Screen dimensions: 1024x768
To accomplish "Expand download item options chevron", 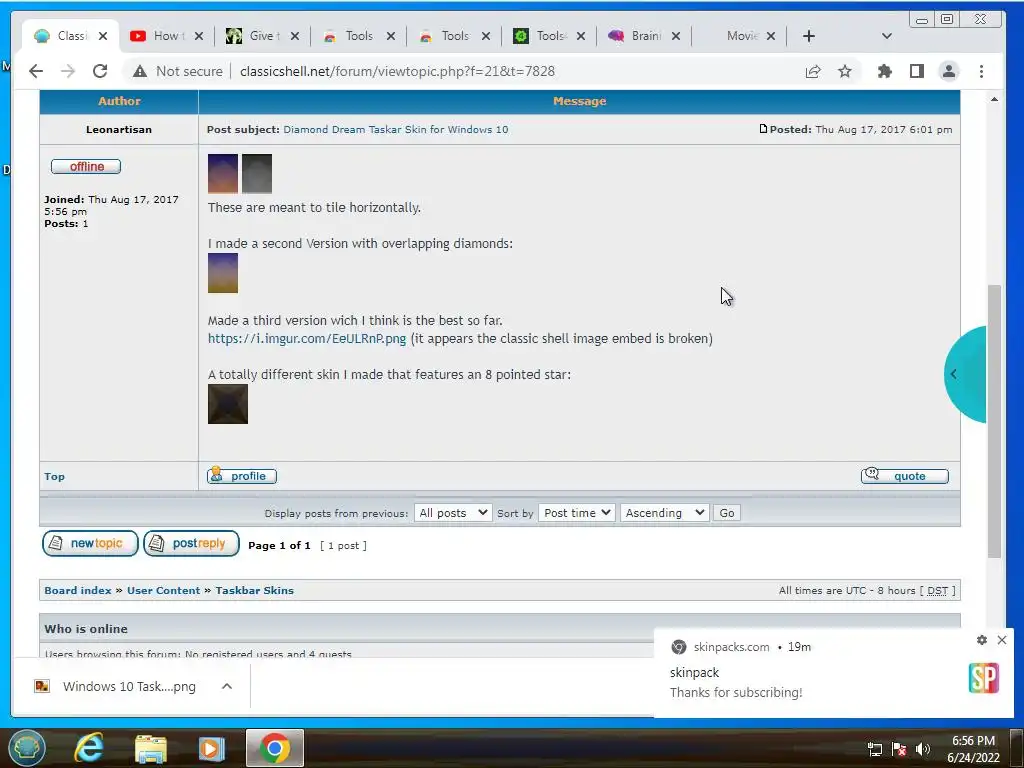I will point(227,686).
